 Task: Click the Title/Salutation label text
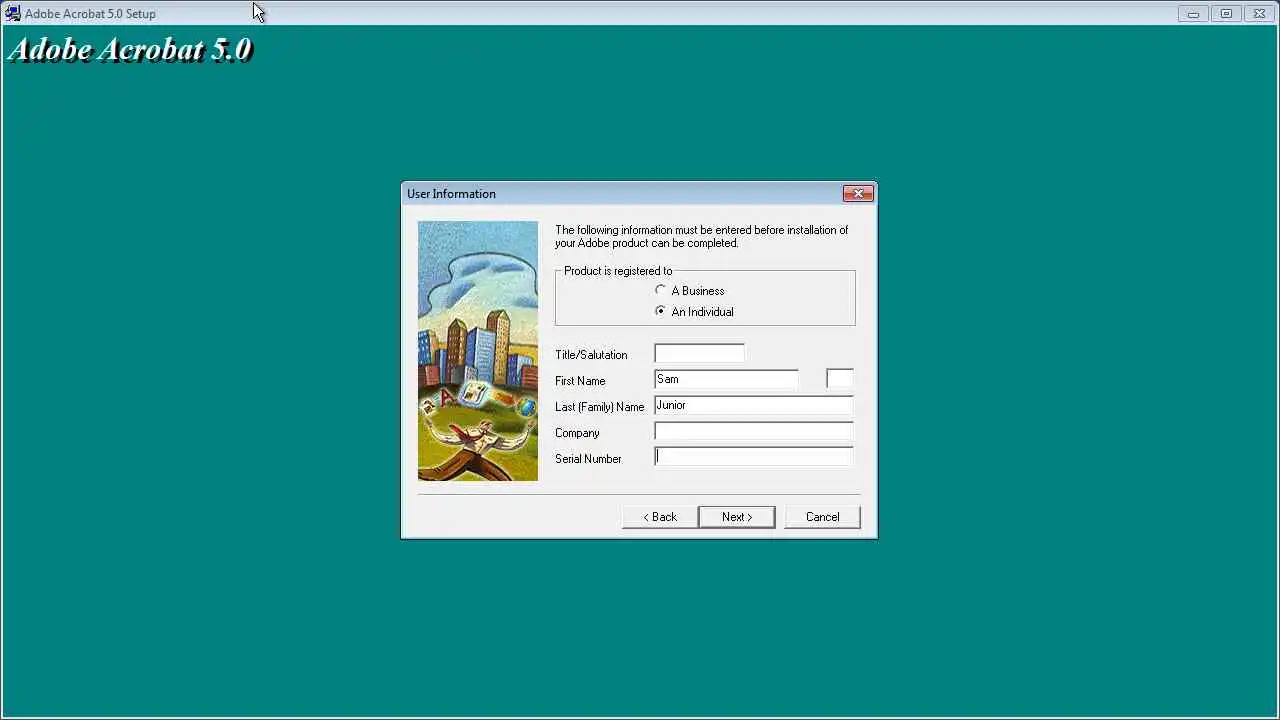(x=591, y=355)
